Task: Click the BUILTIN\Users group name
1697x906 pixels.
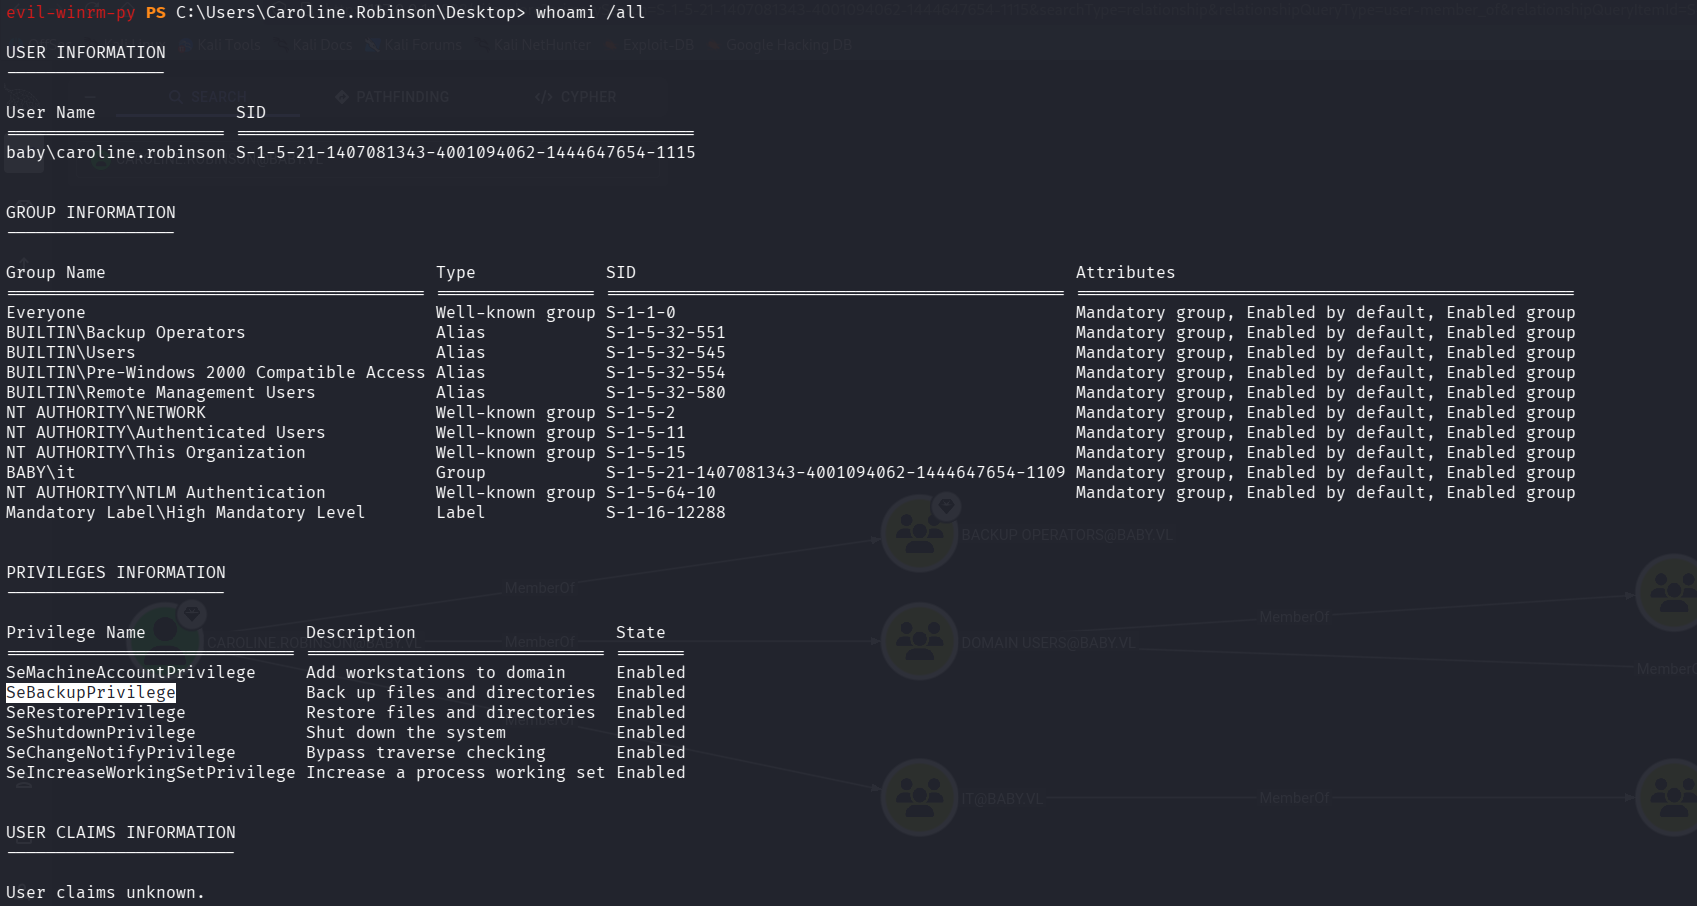Action: [x=71, y=352]
